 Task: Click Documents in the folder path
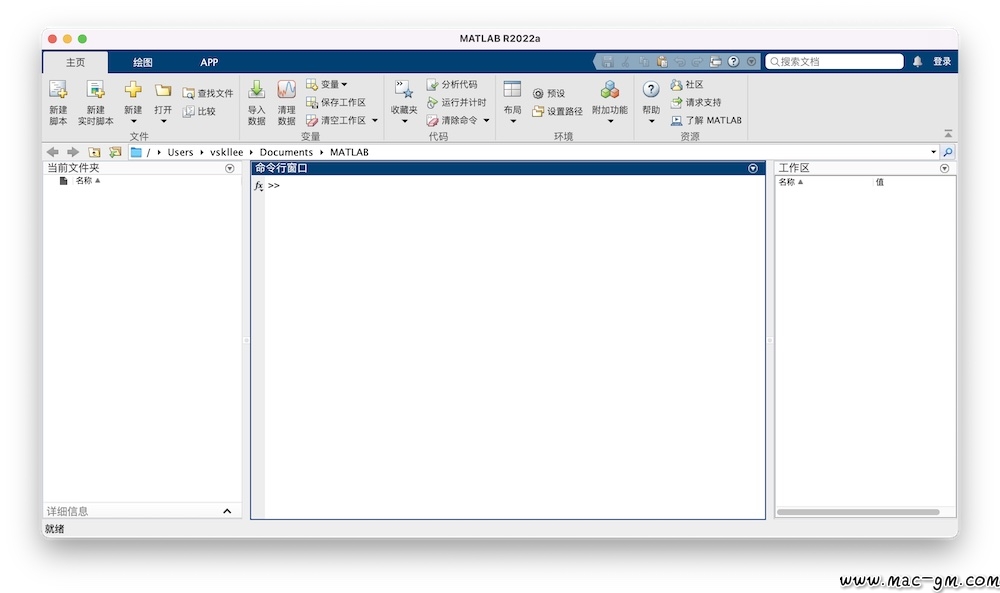[286, 152]
